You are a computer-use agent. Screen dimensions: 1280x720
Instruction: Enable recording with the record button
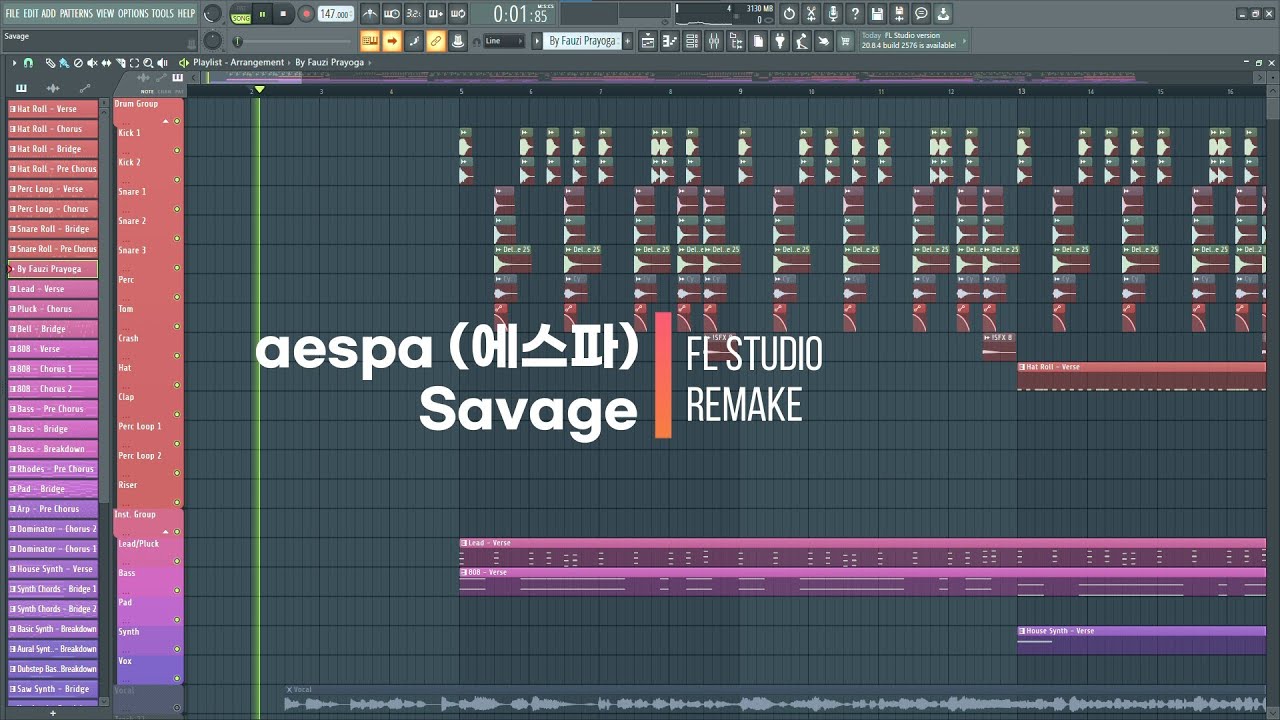pyautogui.click(x=306, y=14)
